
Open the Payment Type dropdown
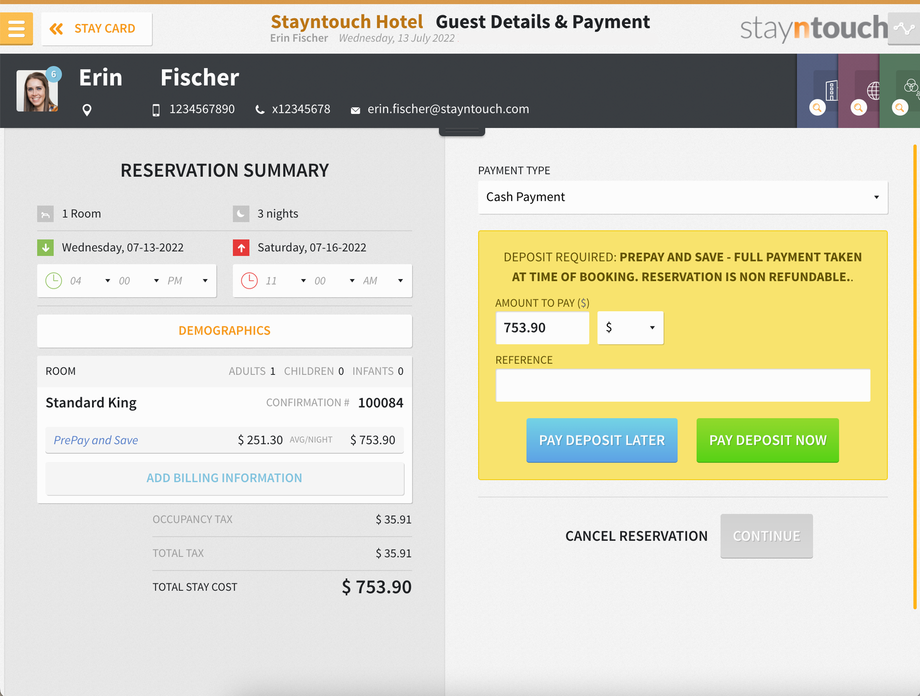[683, 197]
